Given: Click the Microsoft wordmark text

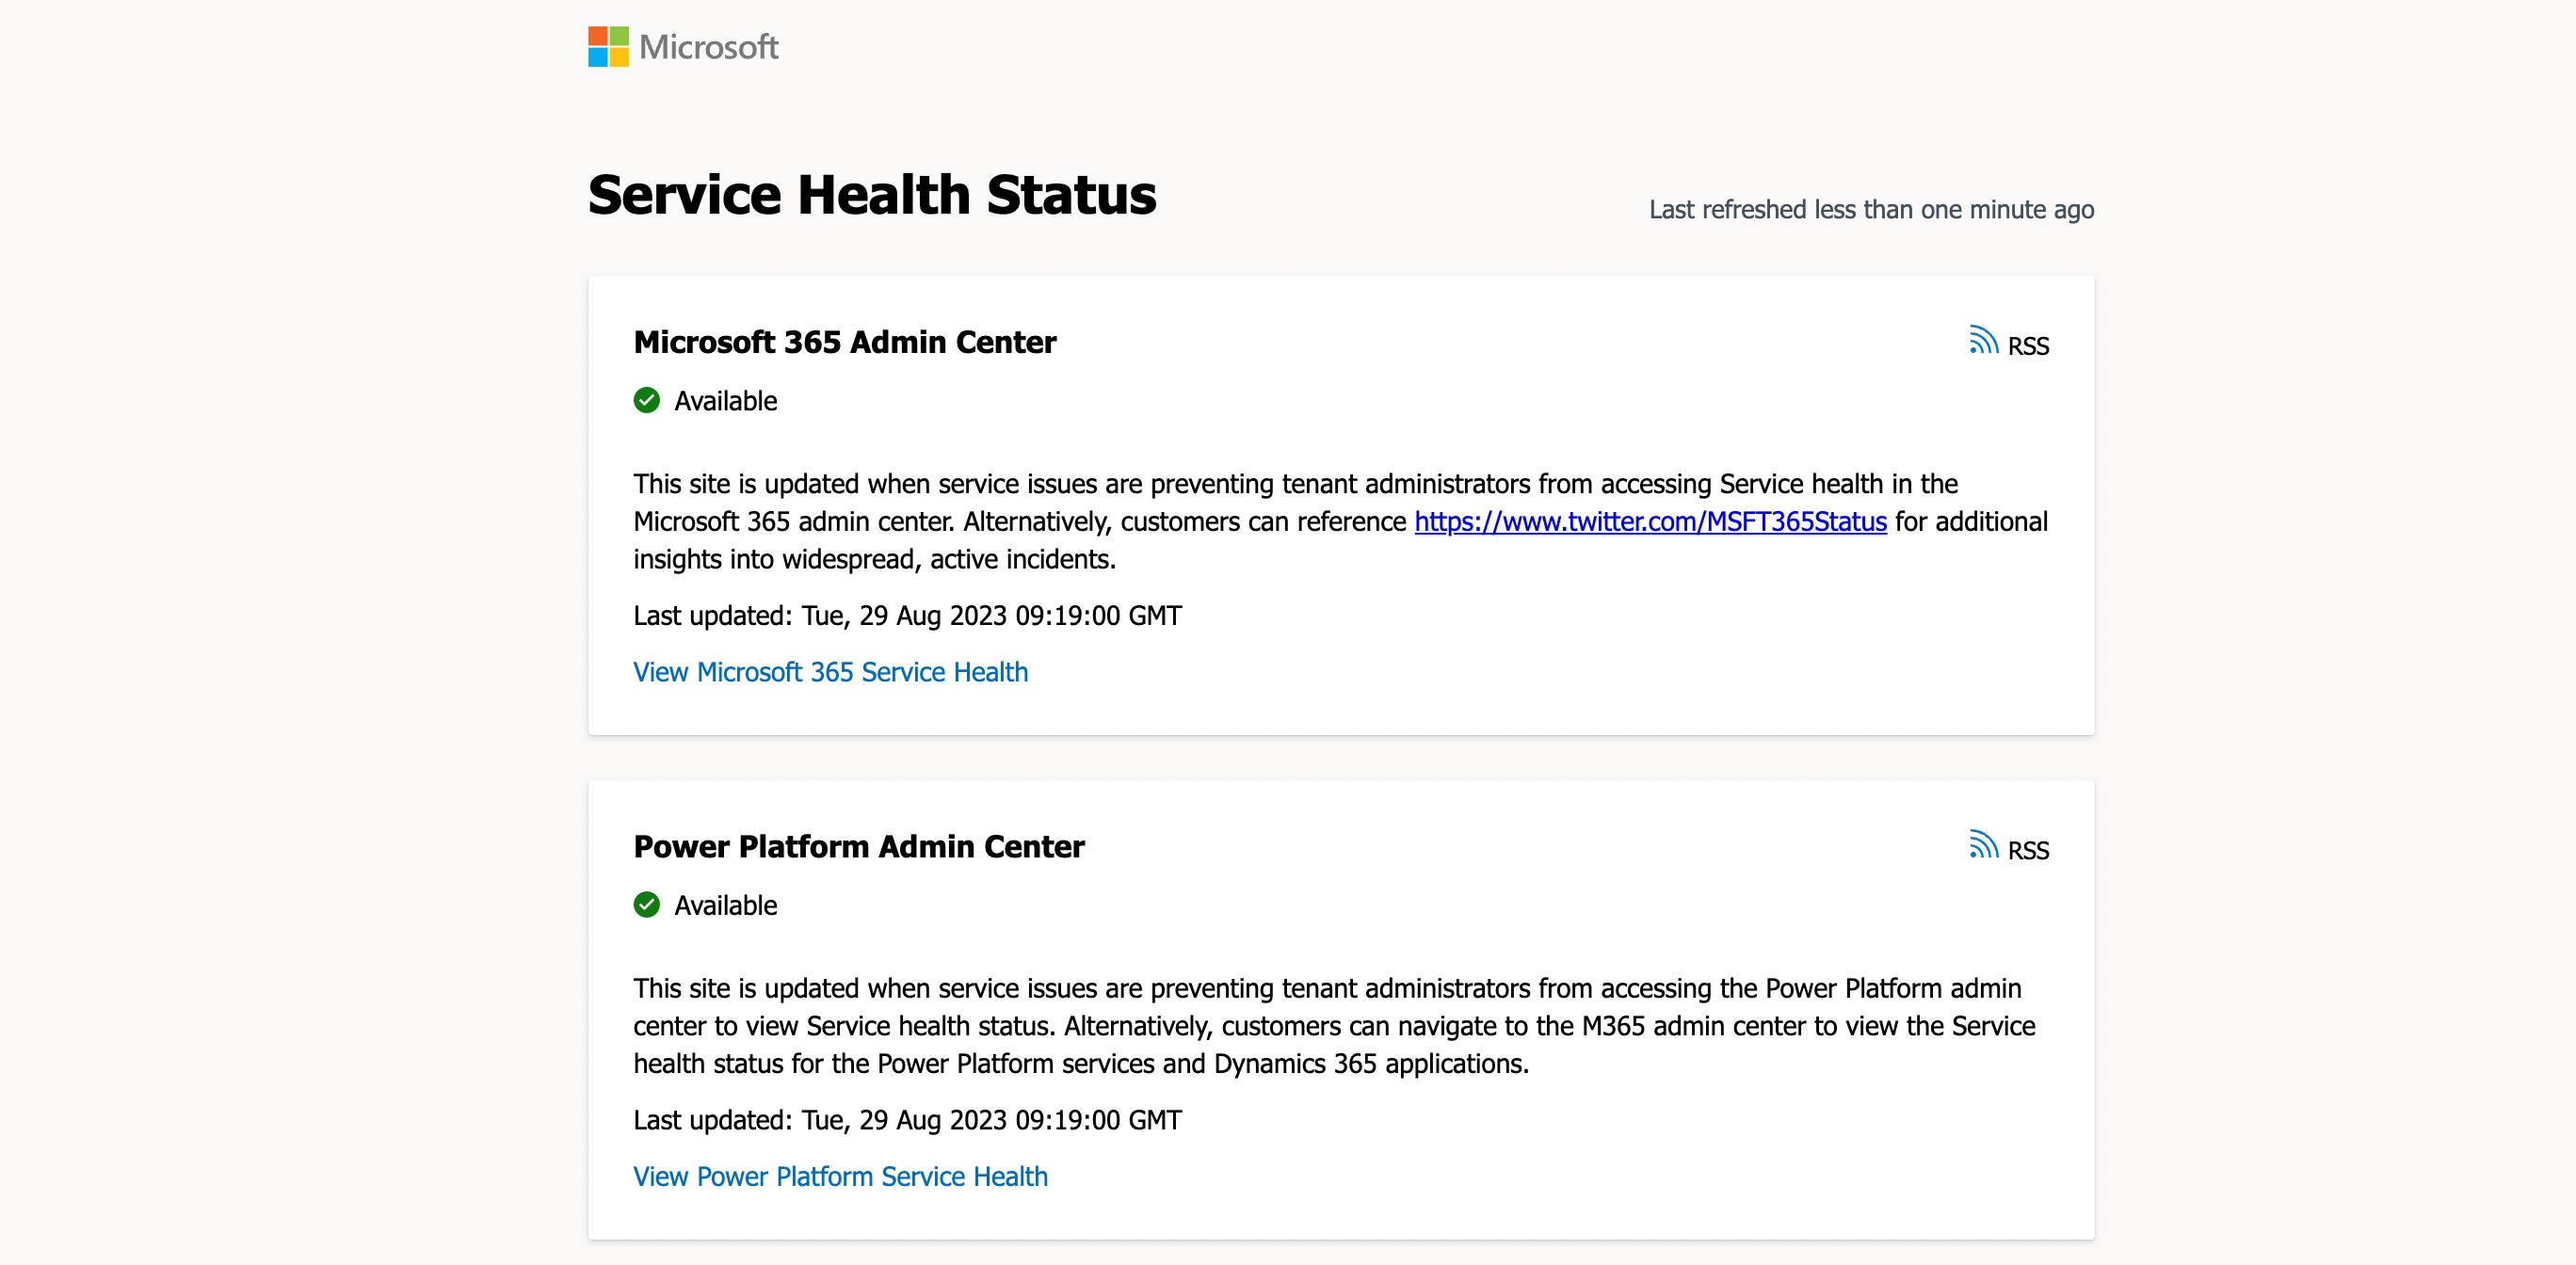Looking at the screenshot, I should 708,47.
